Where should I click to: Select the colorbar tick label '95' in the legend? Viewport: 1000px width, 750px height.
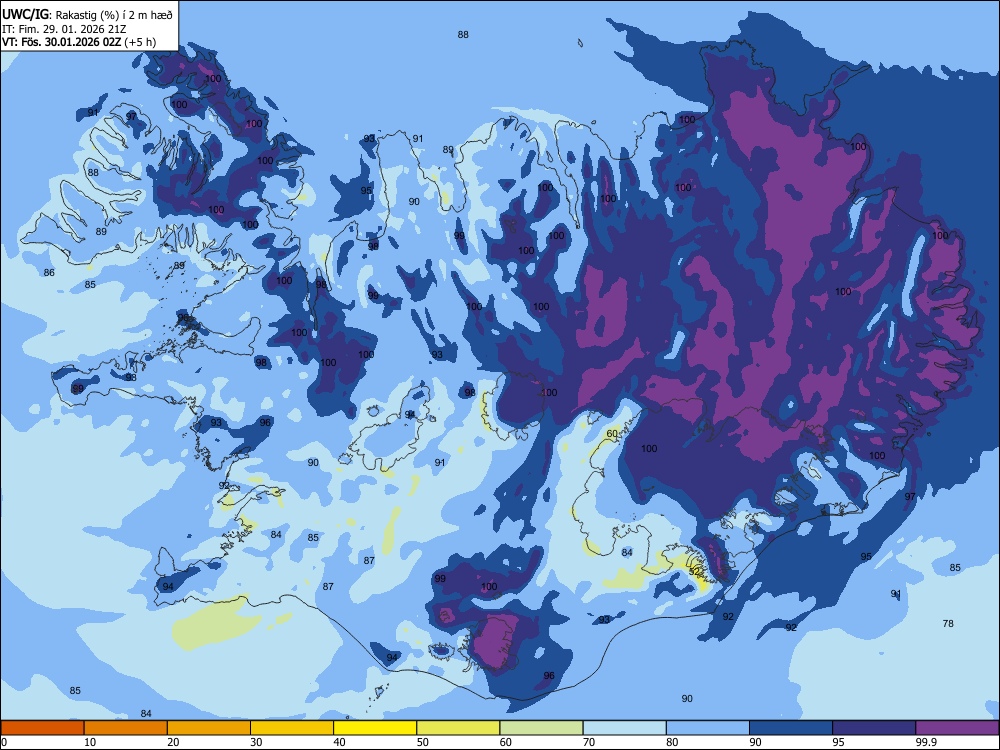839,742
